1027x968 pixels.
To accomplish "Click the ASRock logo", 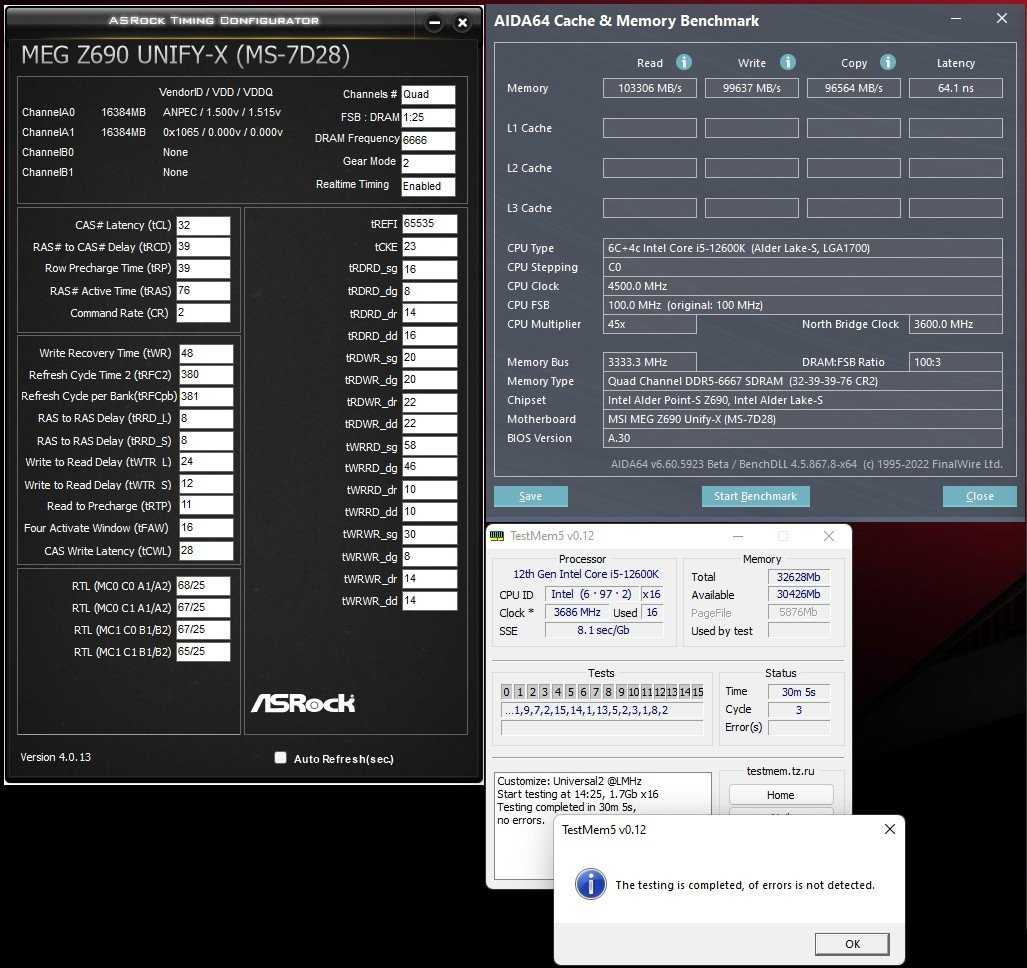I will point(302,703).
